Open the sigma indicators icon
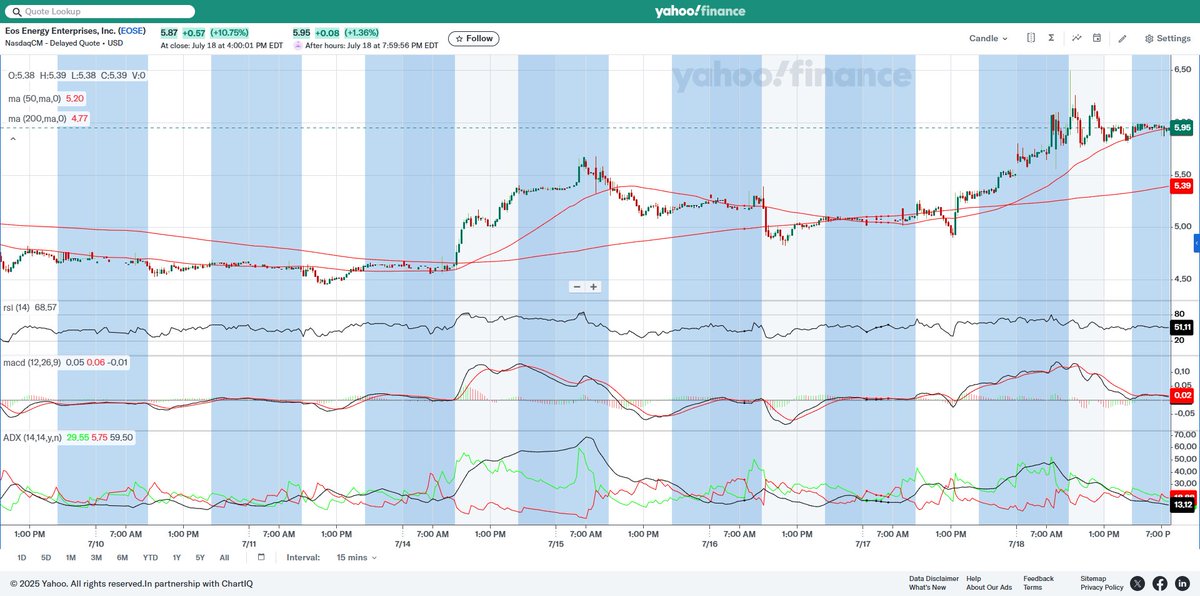The height and width of the screenshot is (596, 1200). pos(1051,38)
